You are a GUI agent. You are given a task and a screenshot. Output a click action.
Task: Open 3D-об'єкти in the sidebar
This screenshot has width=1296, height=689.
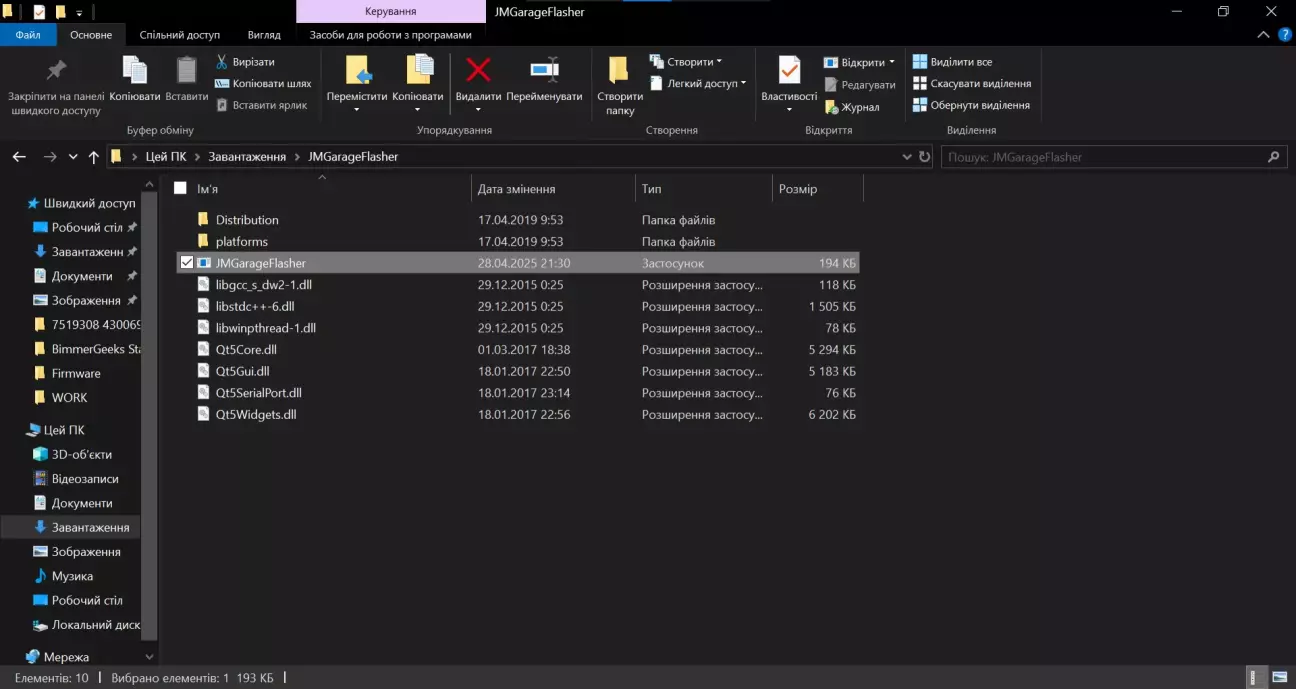(x=72, y=455)
